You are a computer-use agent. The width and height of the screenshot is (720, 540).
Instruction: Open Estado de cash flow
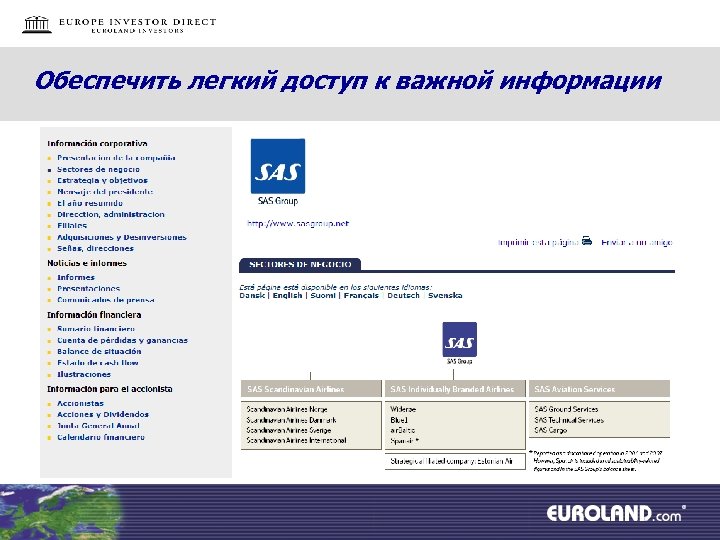pos(98,363)
